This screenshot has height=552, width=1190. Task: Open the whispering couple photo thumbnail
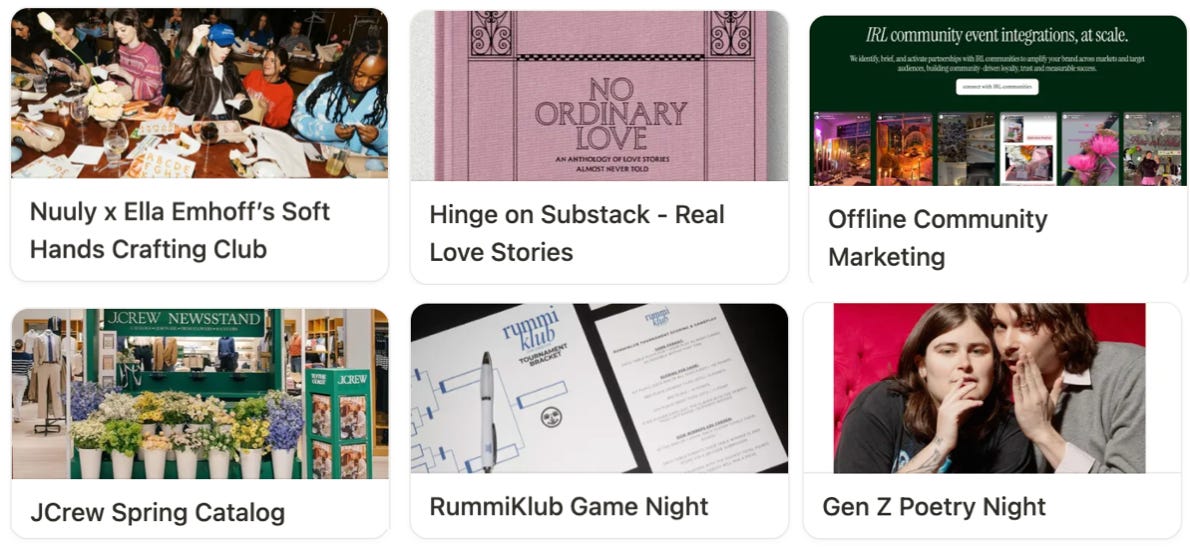click(990, 388)
